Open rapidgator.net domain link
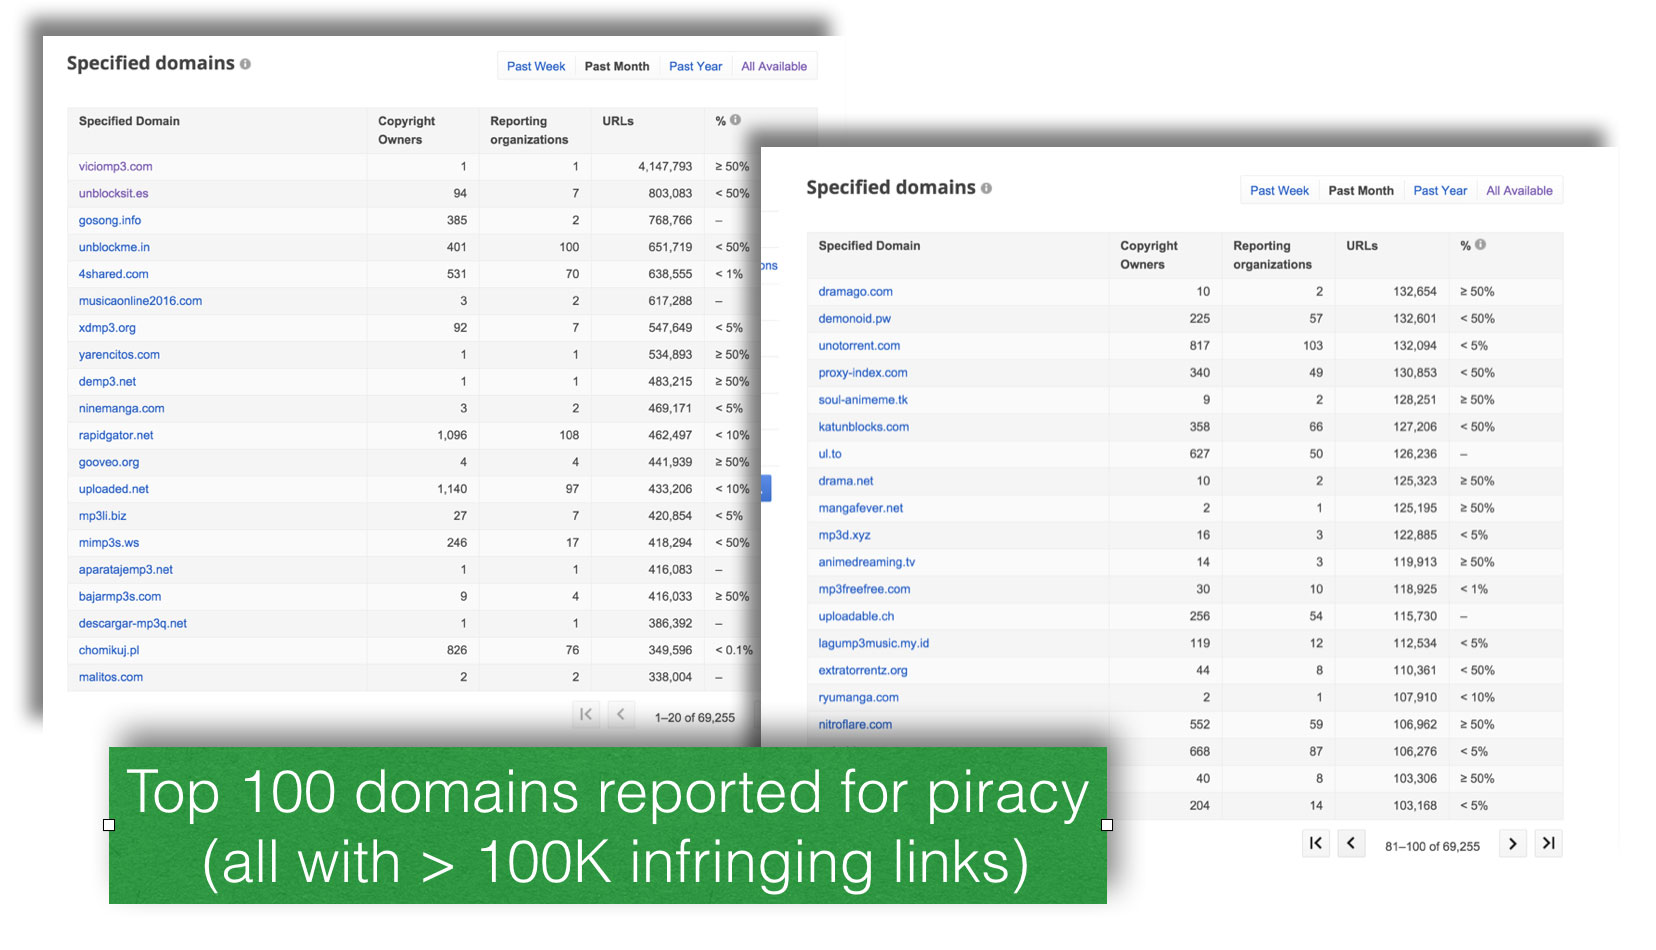 tap(116, 436)
